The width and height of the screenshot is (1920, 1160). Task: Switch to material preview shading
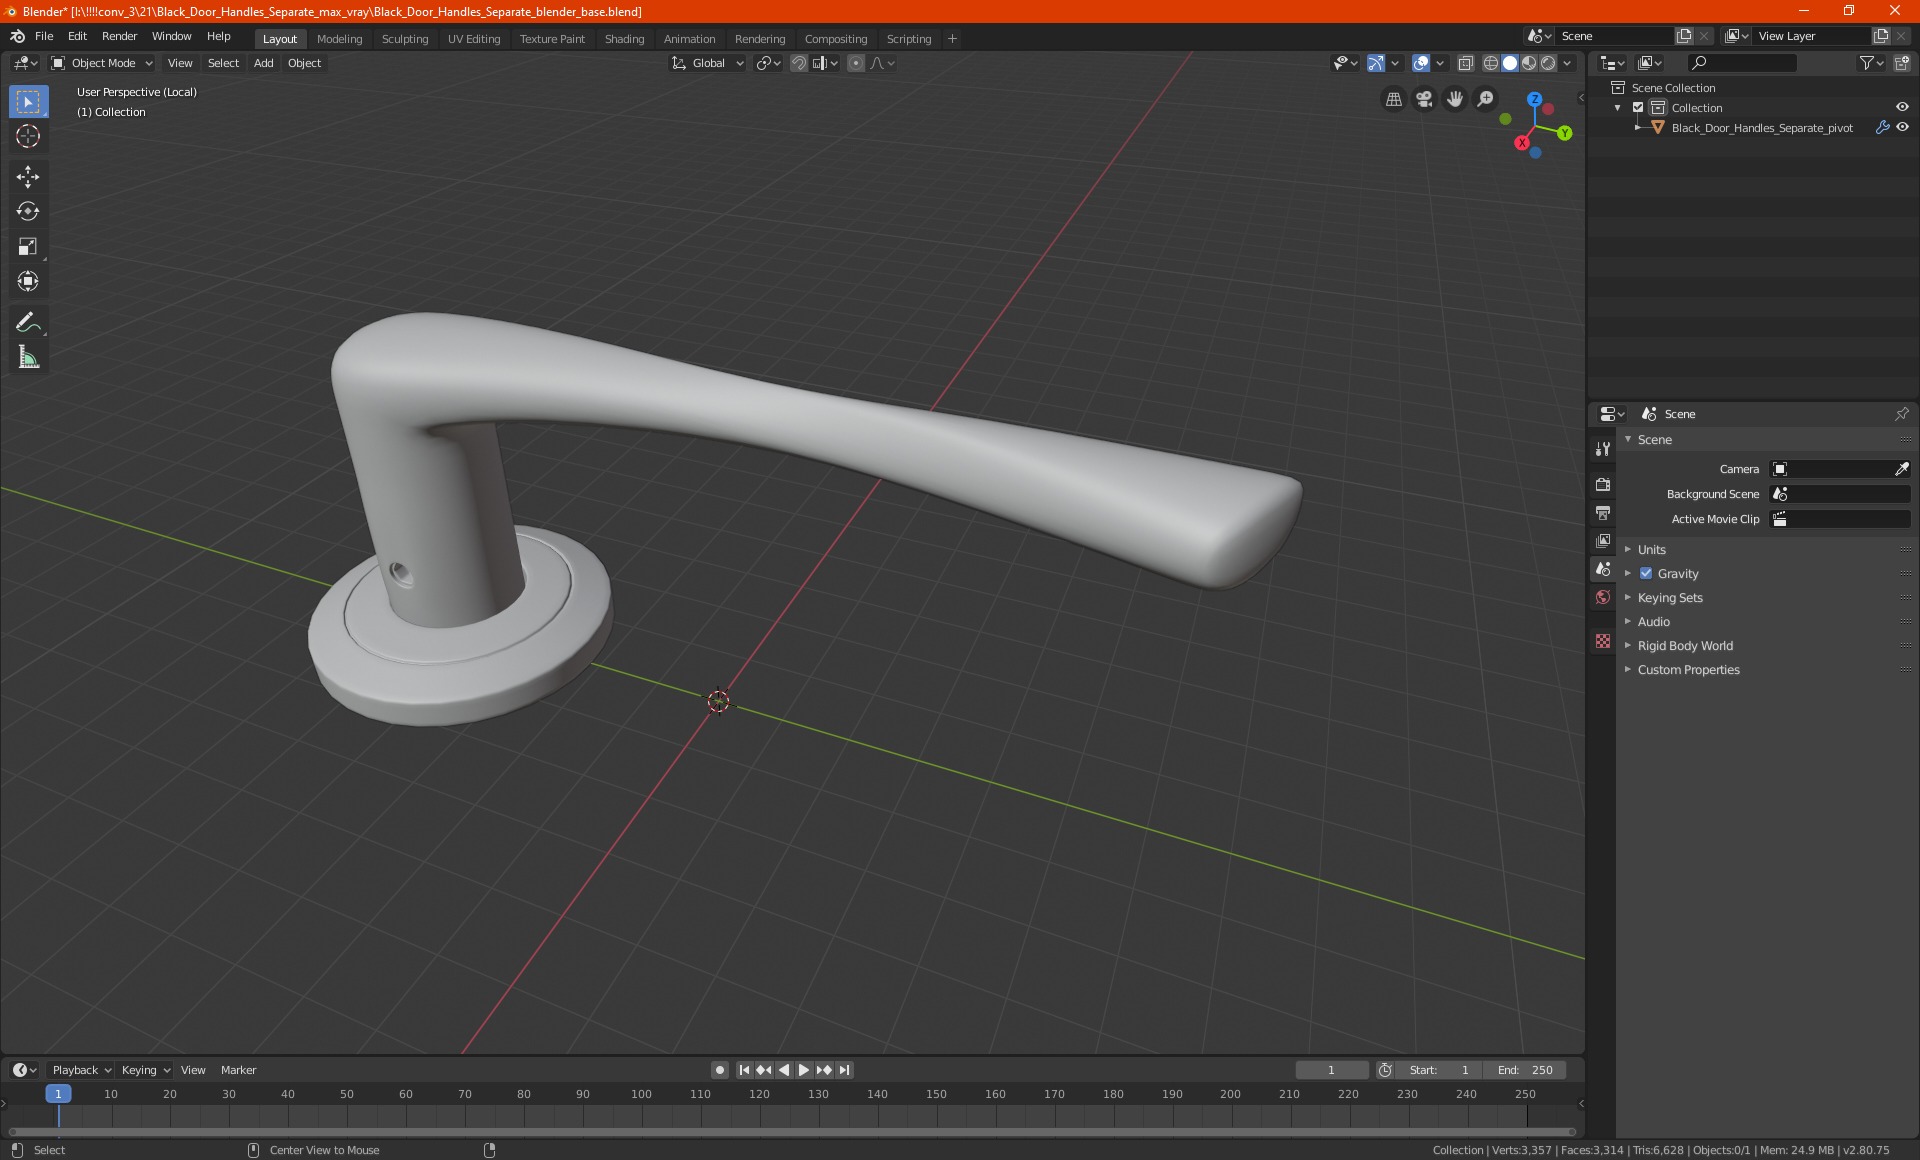click(1529, 63)
